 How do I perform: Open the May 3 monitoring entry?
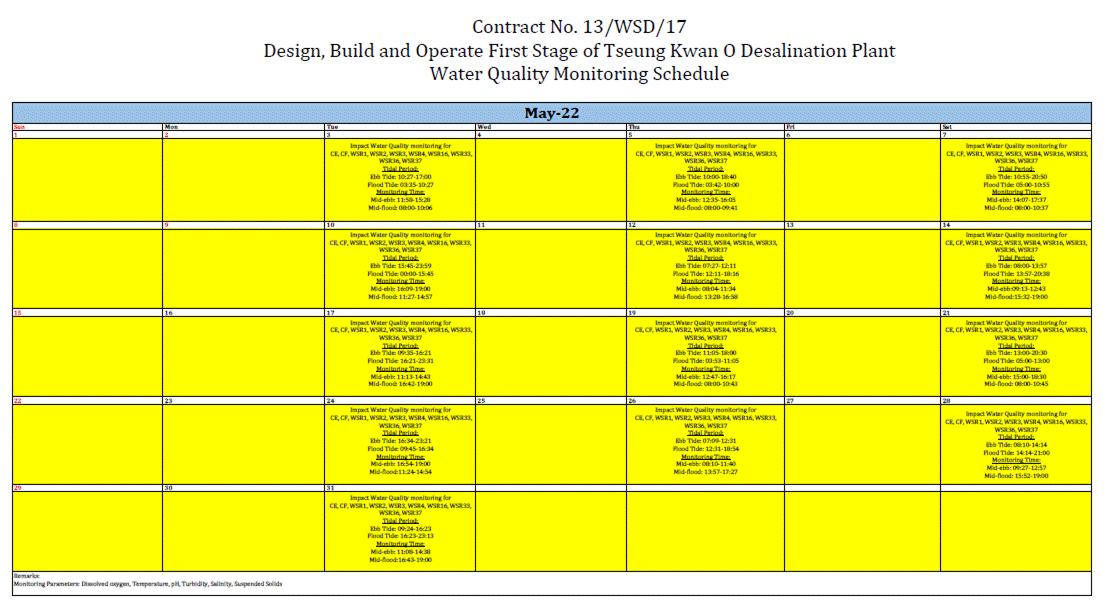[400, 178]
